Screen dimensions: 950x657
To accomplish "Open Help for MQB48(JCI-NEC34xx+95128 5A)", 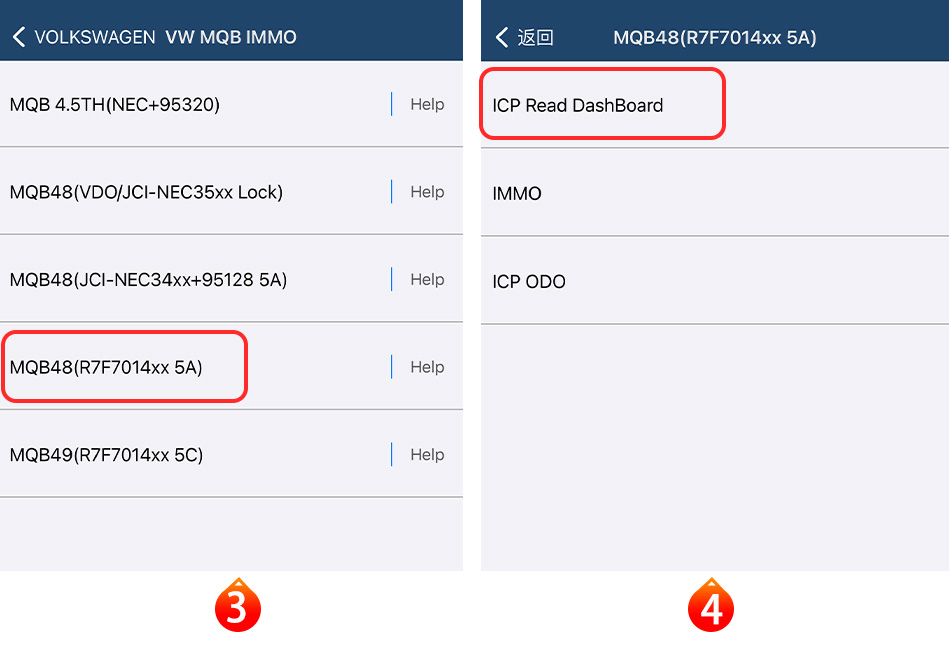I will pos(427,280).
